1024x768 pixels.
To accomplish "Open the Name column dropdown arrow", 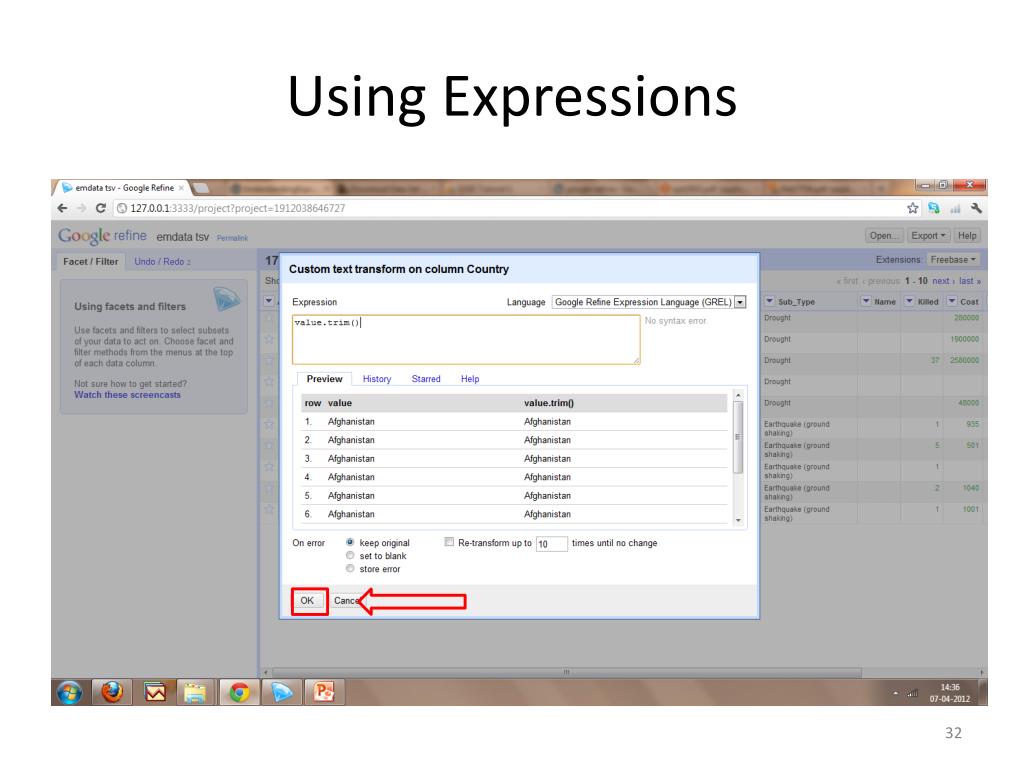I will (x=866, y=301).
